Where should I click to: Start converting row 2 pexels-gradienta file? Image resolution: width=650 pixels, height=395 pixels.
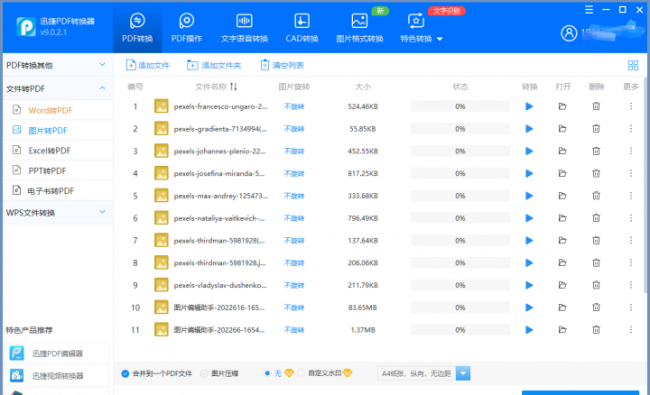click(529, 129)
